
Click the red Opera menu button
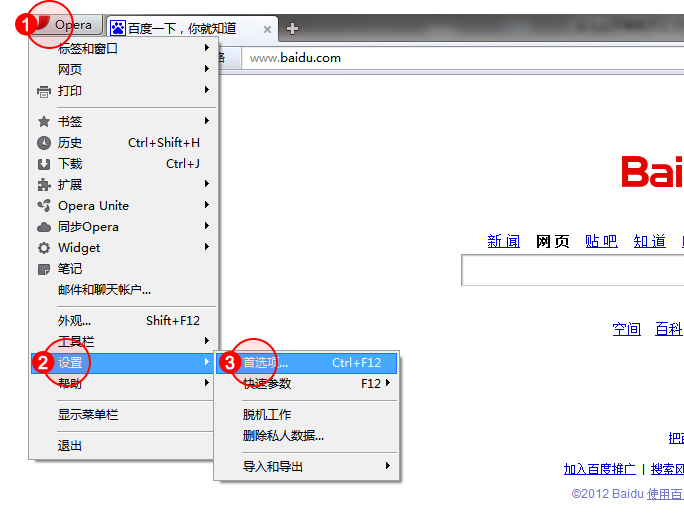[x=65, y=25]
